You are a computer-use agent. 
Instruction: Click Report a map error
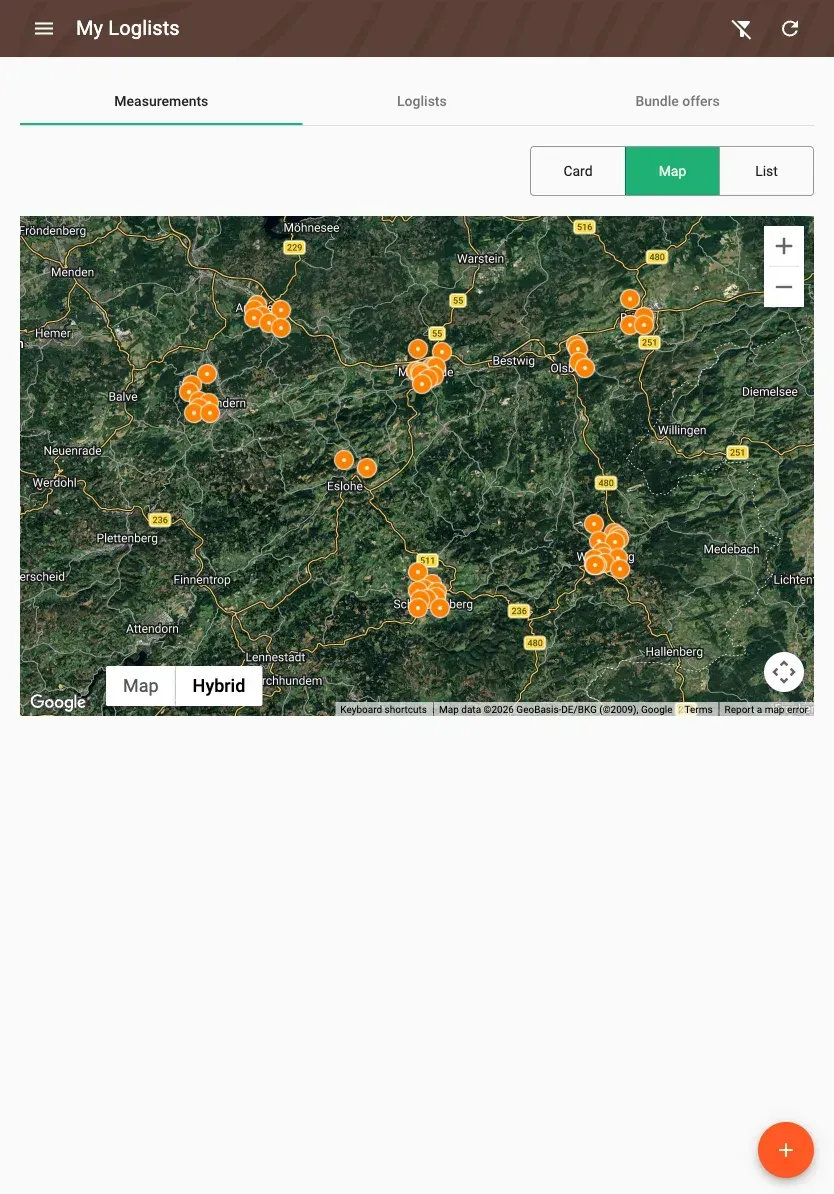[x=765, y=710]
